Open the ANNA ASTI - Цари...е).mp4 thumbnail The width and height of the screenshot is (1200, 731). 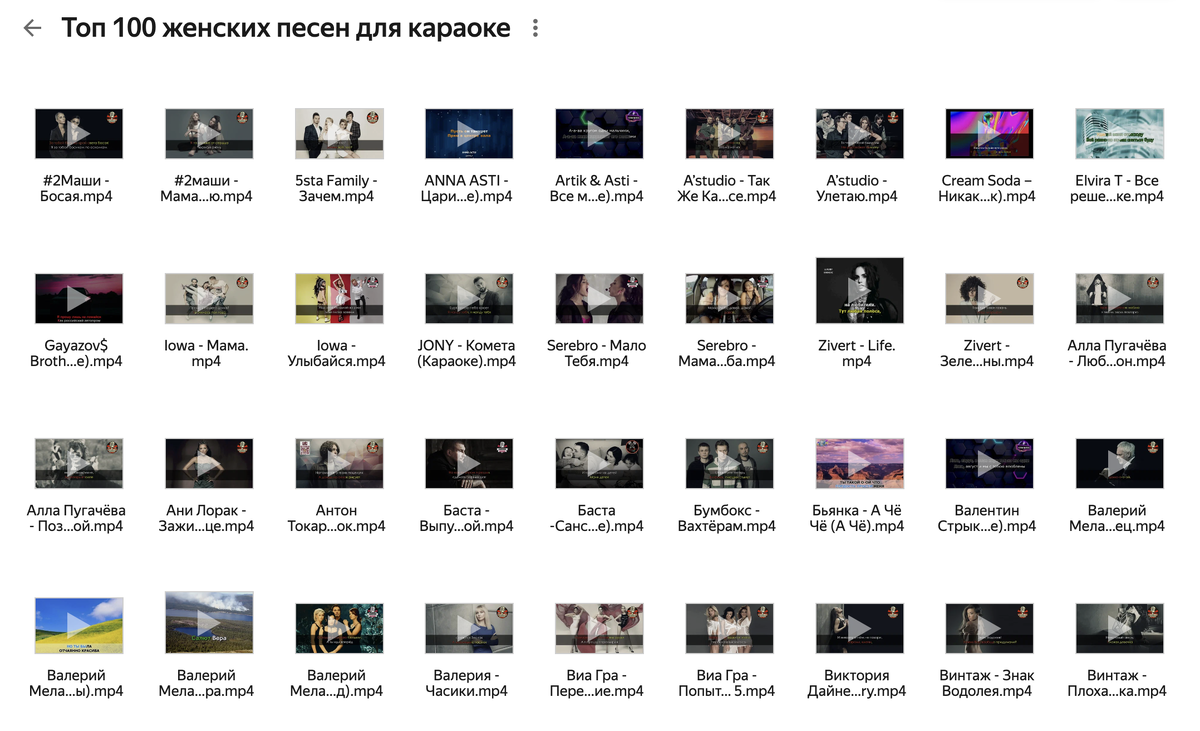(x=469, y=134)
